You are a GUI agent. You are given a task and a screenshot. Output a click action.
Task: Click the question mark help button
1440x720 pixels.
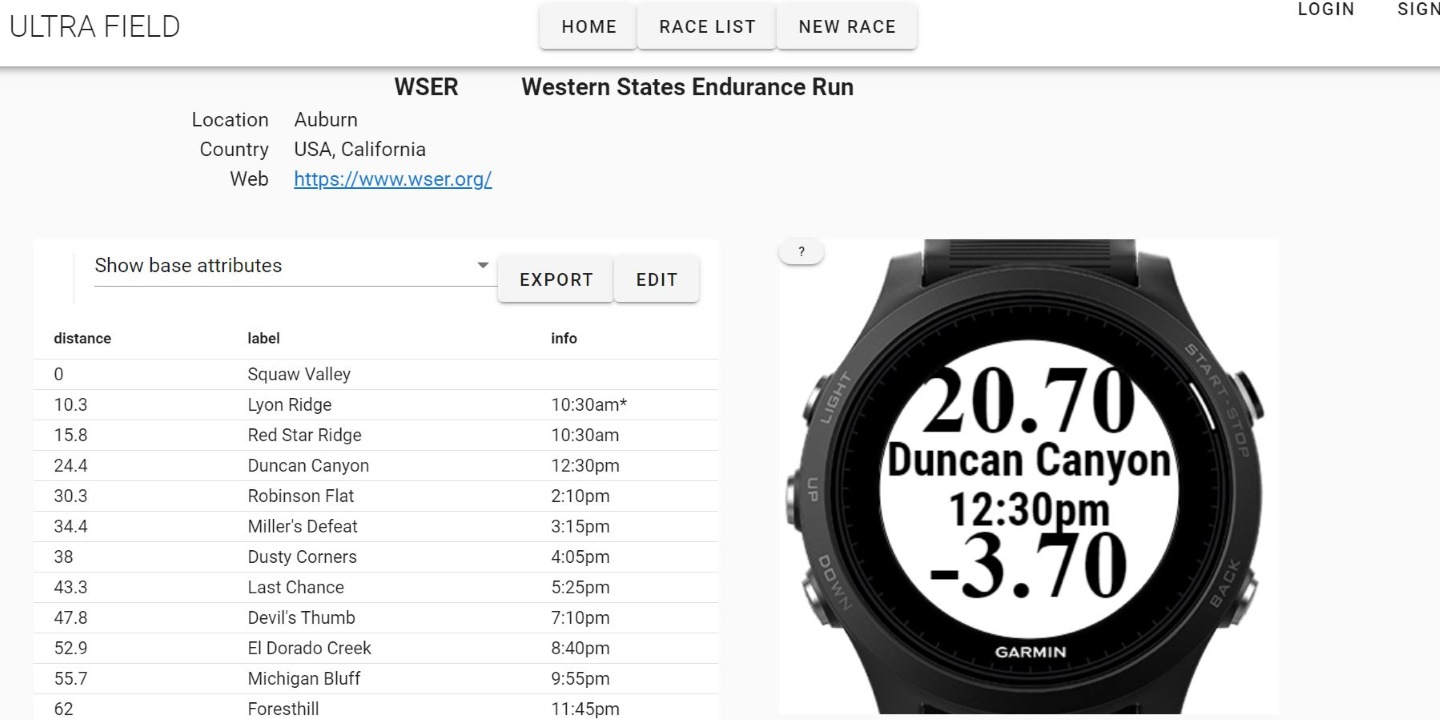click(801, 252)
